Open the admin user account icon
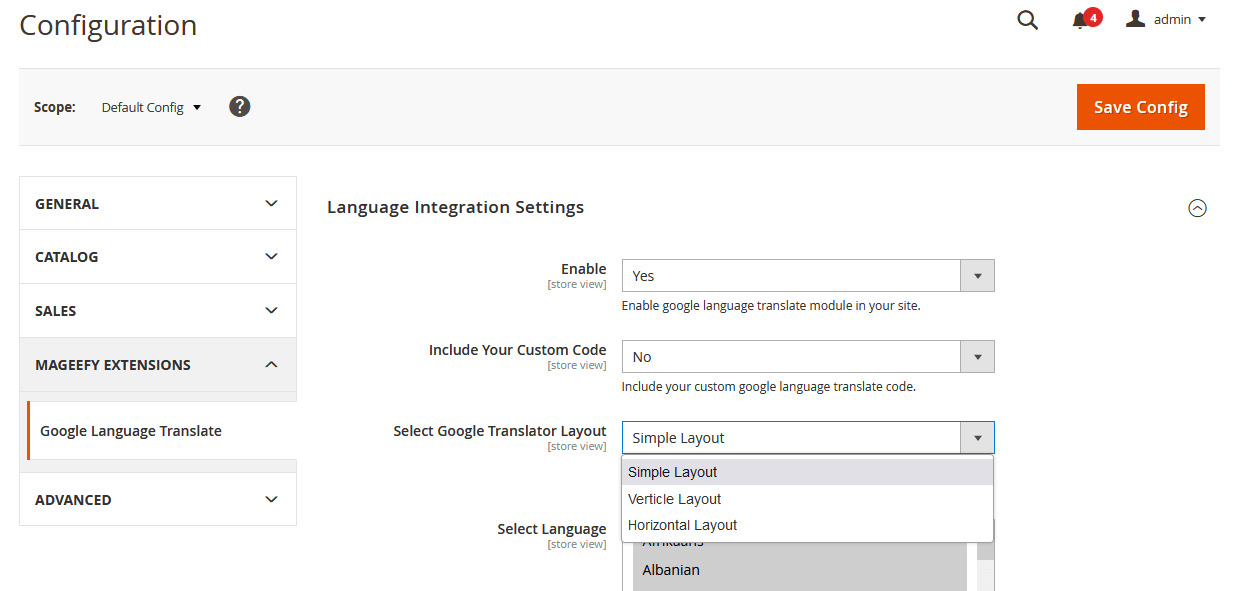 (x=1135, y=18)
